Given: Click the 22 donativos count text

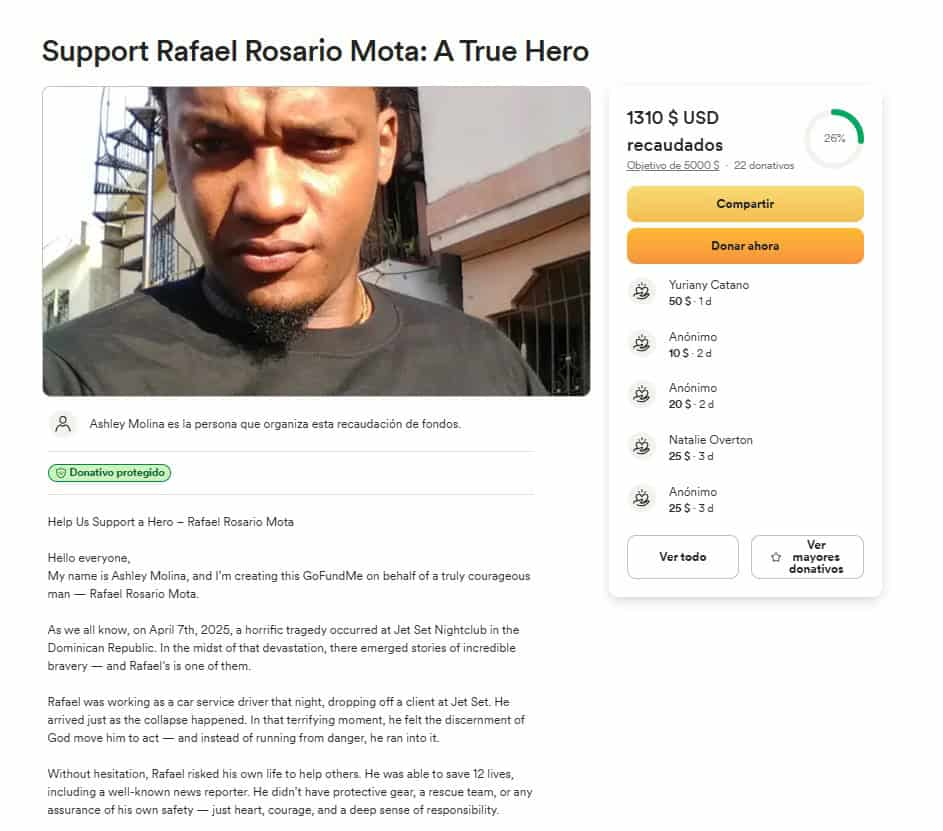Looking at the screenshot, I should pyautogui.click(x=764, y=166).
